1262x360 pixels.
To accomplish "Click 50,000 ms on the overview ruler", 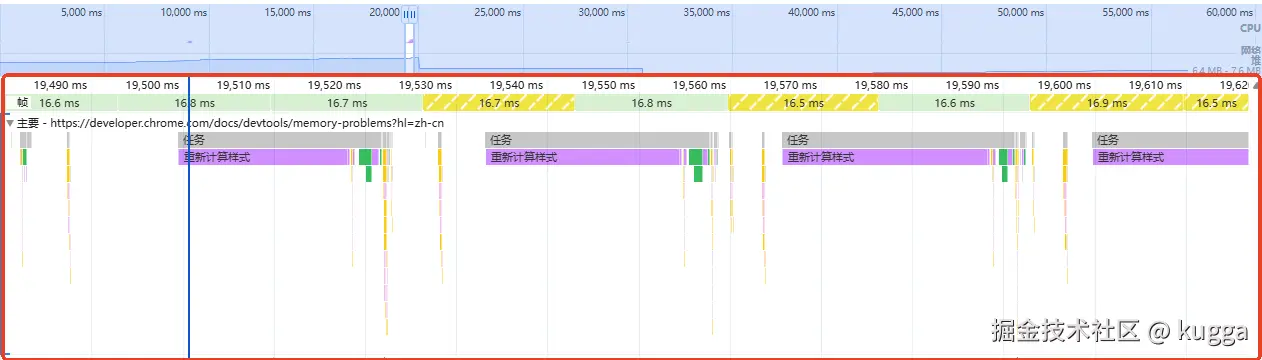I will 1022,13.
